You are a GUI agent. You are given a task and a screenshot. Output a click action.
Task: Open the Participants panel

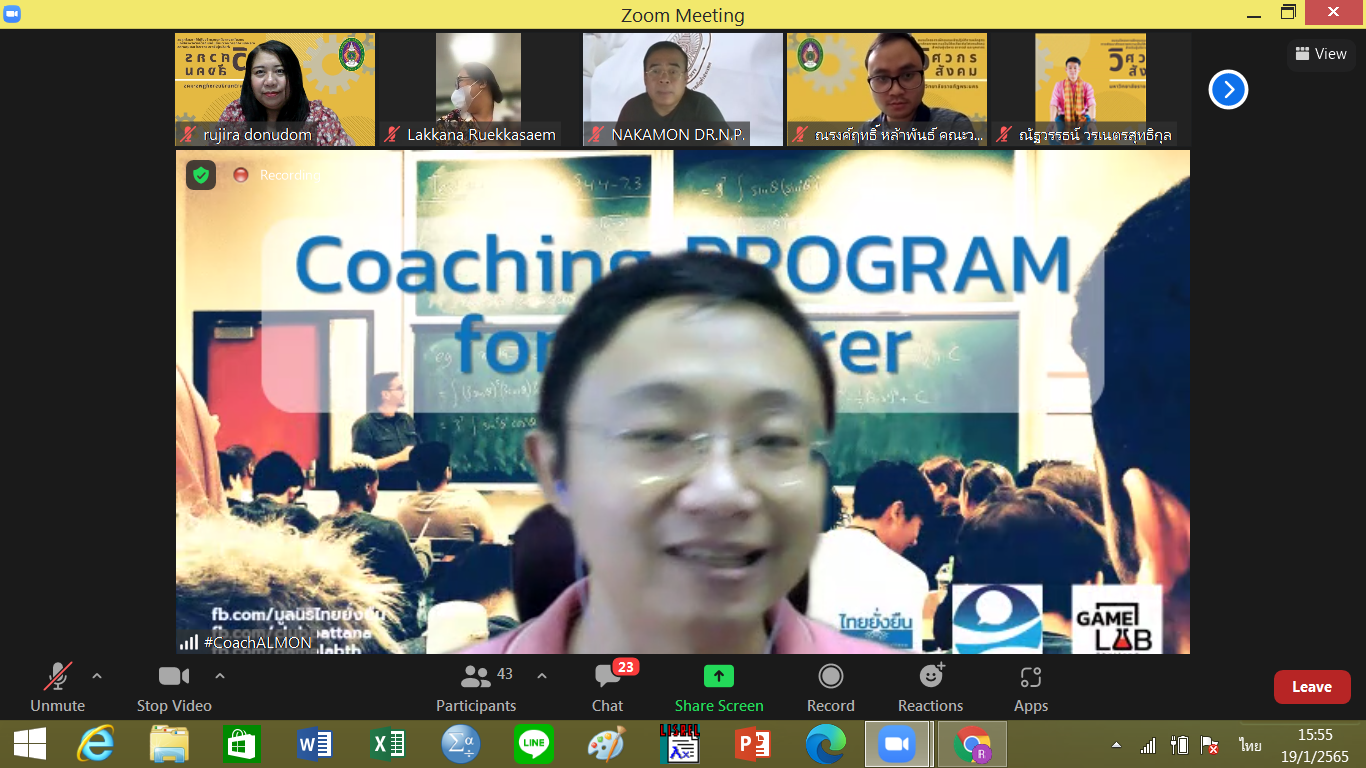(476, 688)
